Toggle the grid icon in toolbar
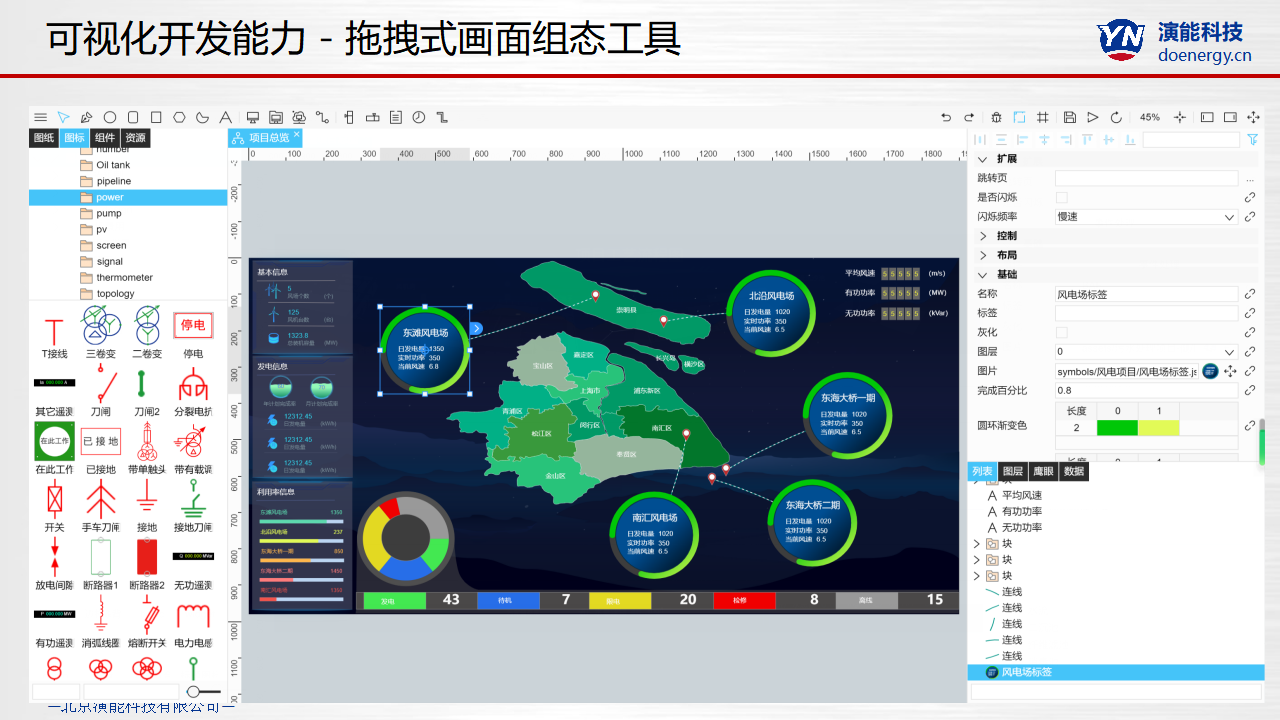This screenshot has height=720, width=1280. click(1043, 117)
